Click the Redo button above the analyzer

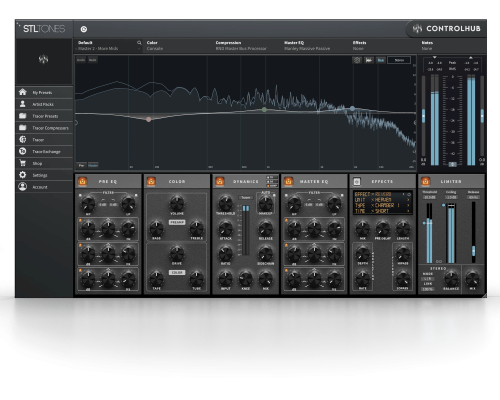pos(92,60)
